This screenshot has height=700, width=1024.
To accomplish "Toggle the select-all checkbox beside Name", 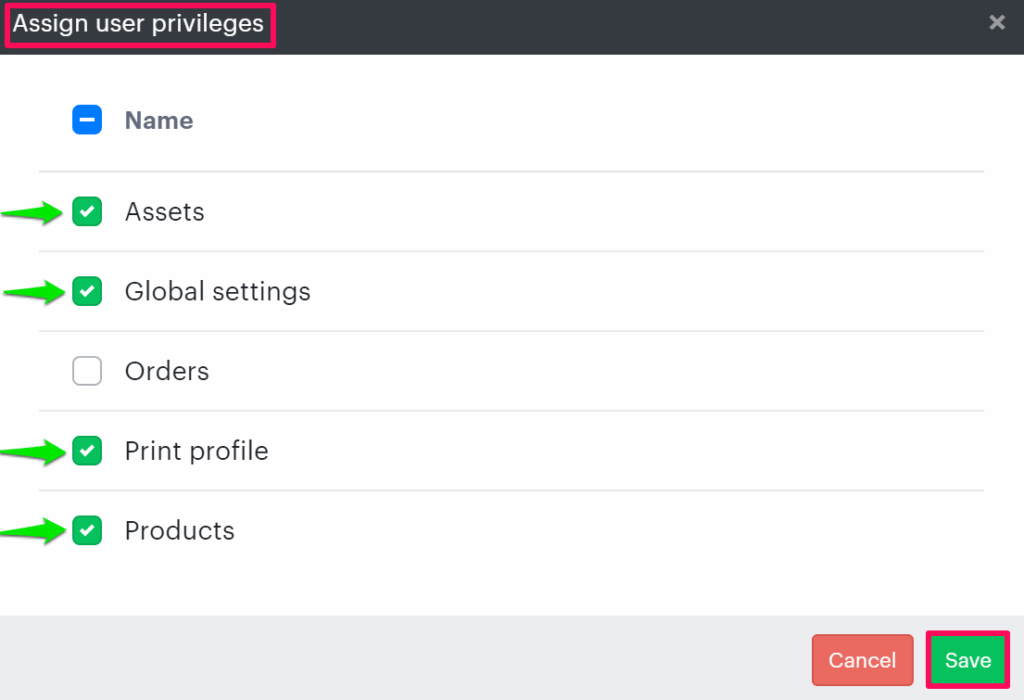I will [x=87, y=121].
